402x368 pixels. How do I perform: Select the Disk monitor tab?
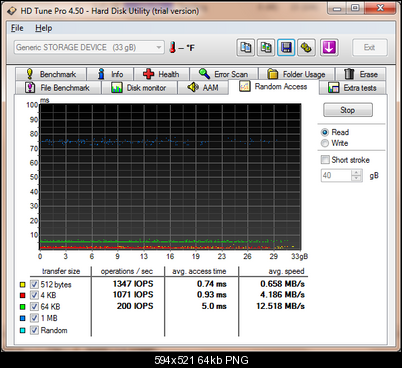(139, 88)
